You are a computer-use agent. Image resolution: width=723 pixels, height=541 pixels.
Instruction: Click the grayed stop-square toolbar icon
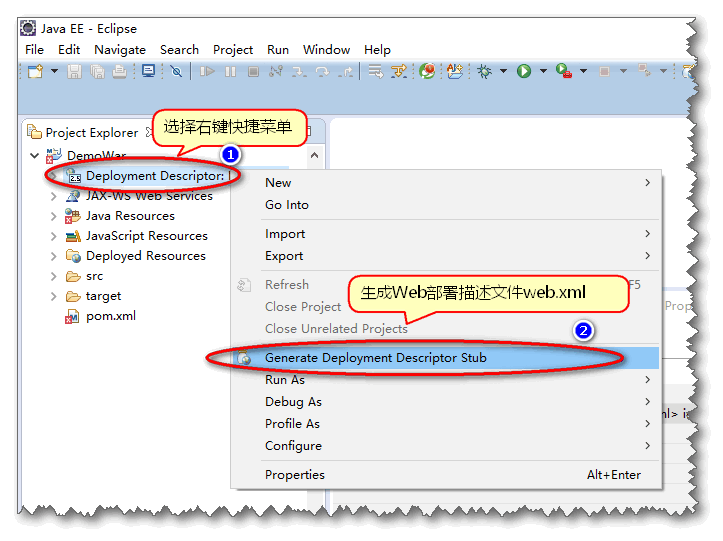click(604, 71)
